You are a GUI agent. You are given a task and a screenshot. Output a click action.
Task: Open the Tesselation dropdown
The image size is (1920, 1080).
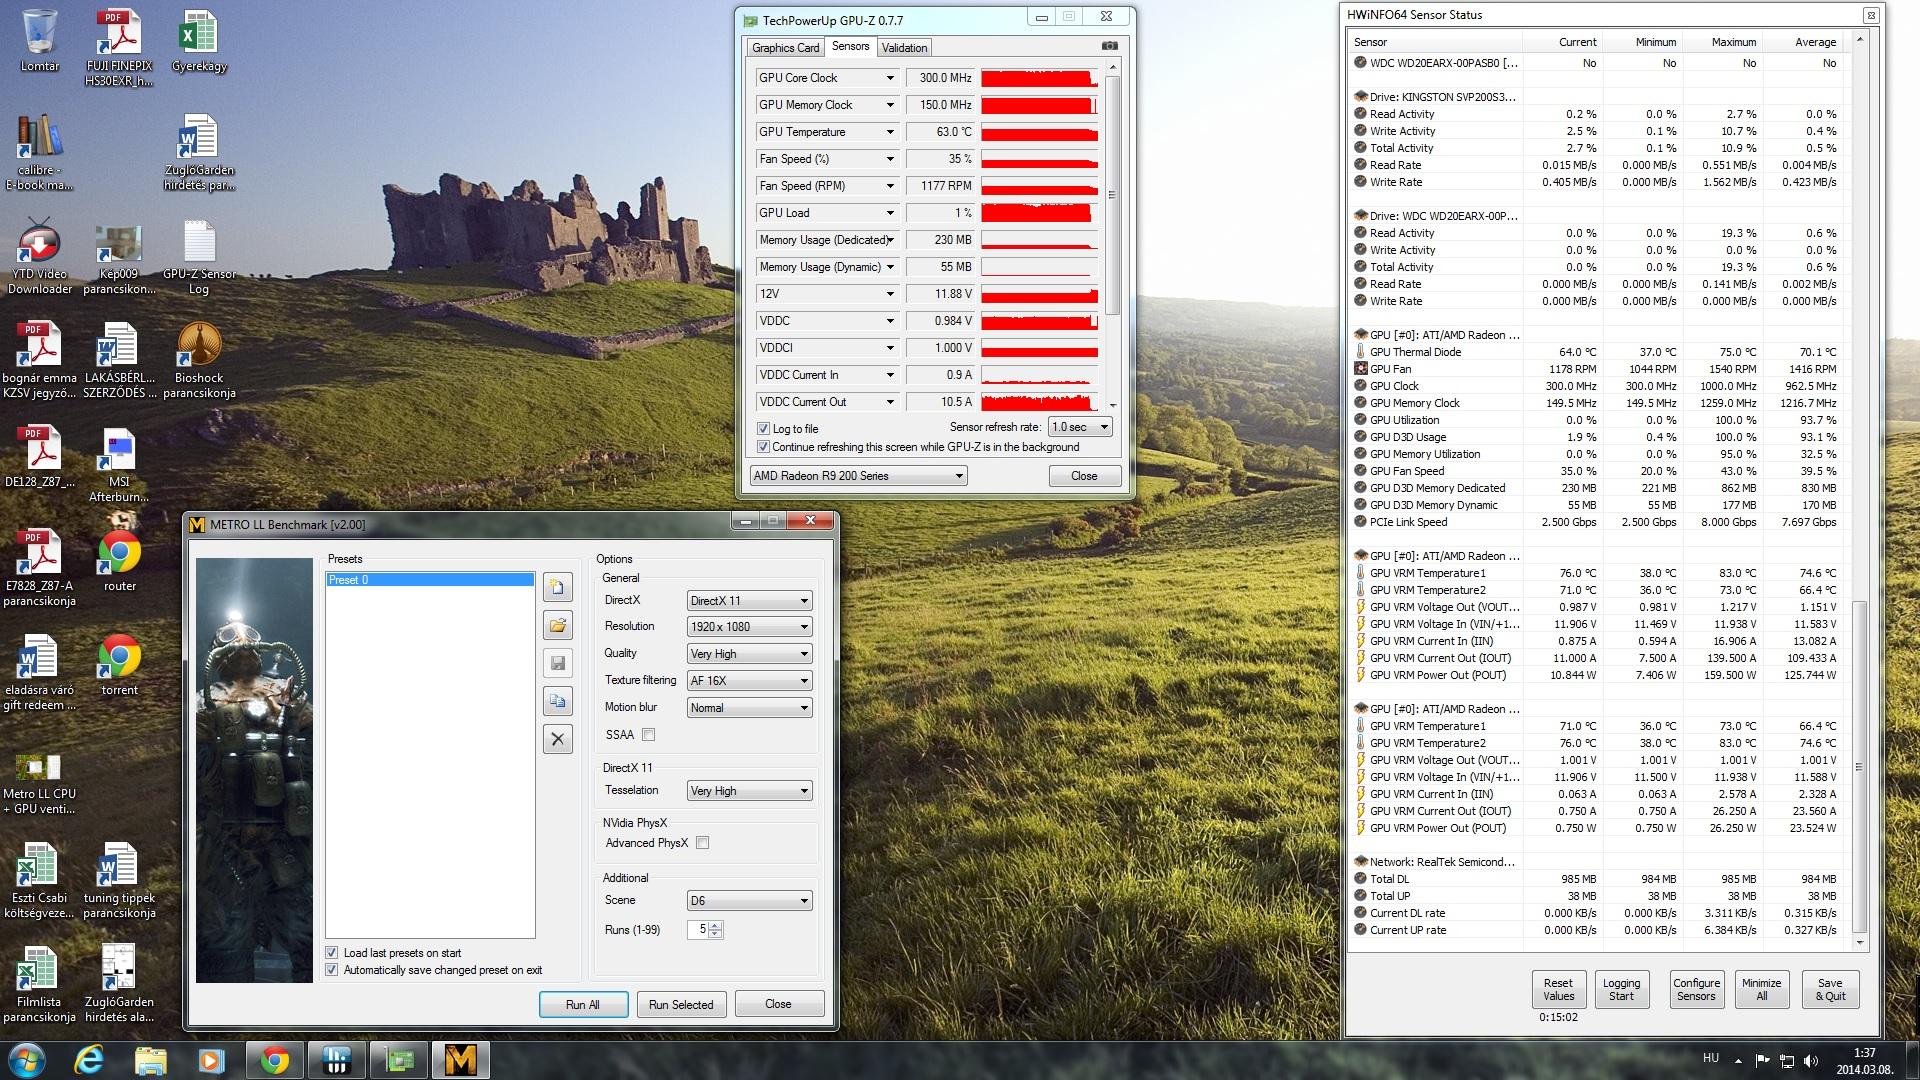click(749, 791)
